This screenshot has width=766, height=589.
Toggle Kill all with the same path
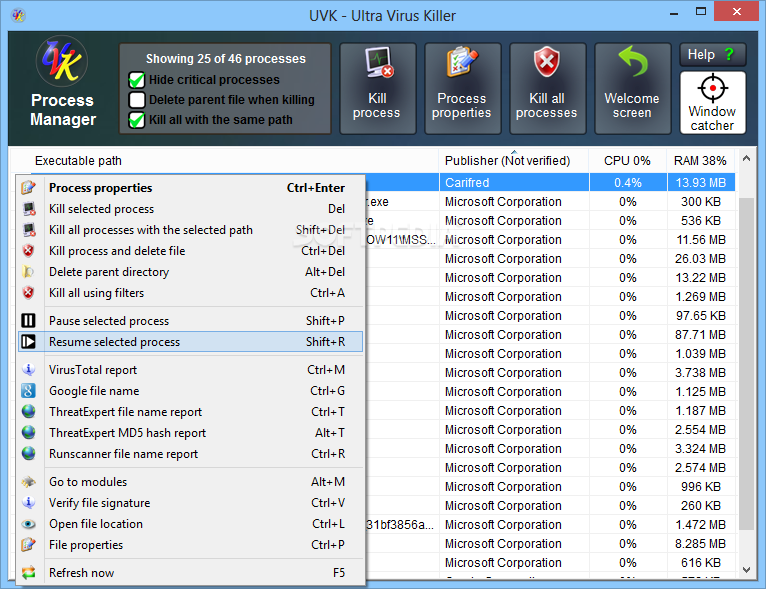click(x=137, y=120)
